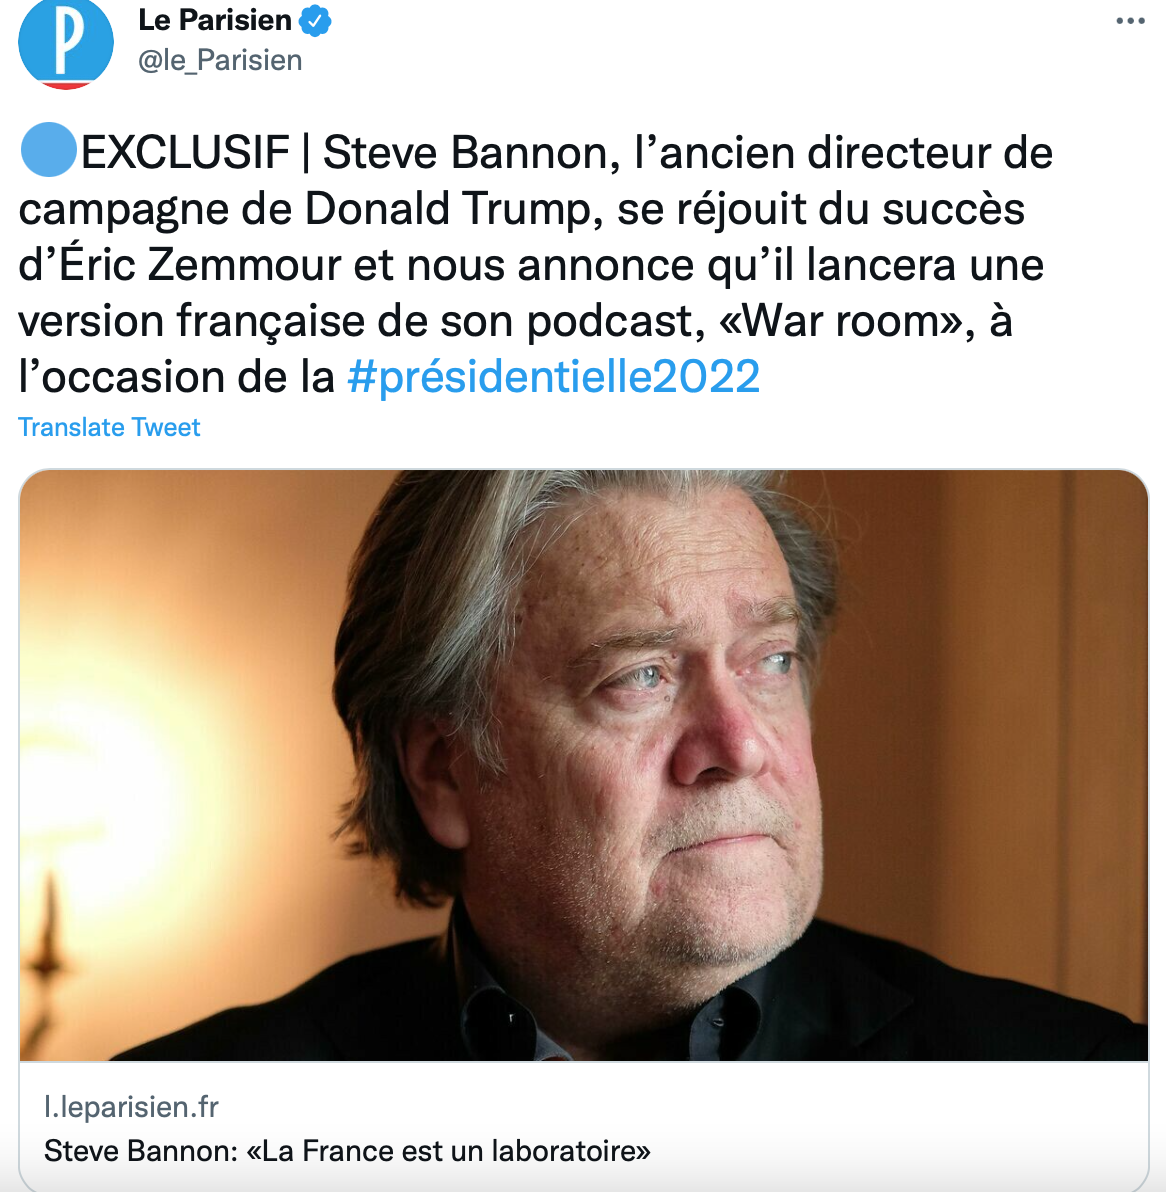The height and width of the screenshot is (1192, 1166).
Task: Open the #présidentielle2022 hashtag
Action: coord(552,377)
